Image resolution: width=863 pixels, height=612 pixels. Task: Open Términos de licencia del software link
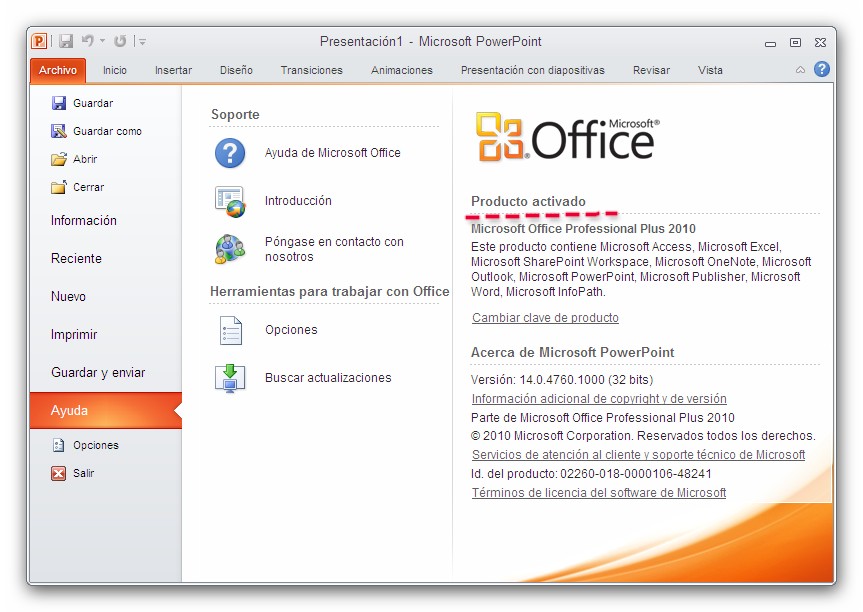click(x=599, y=493)
